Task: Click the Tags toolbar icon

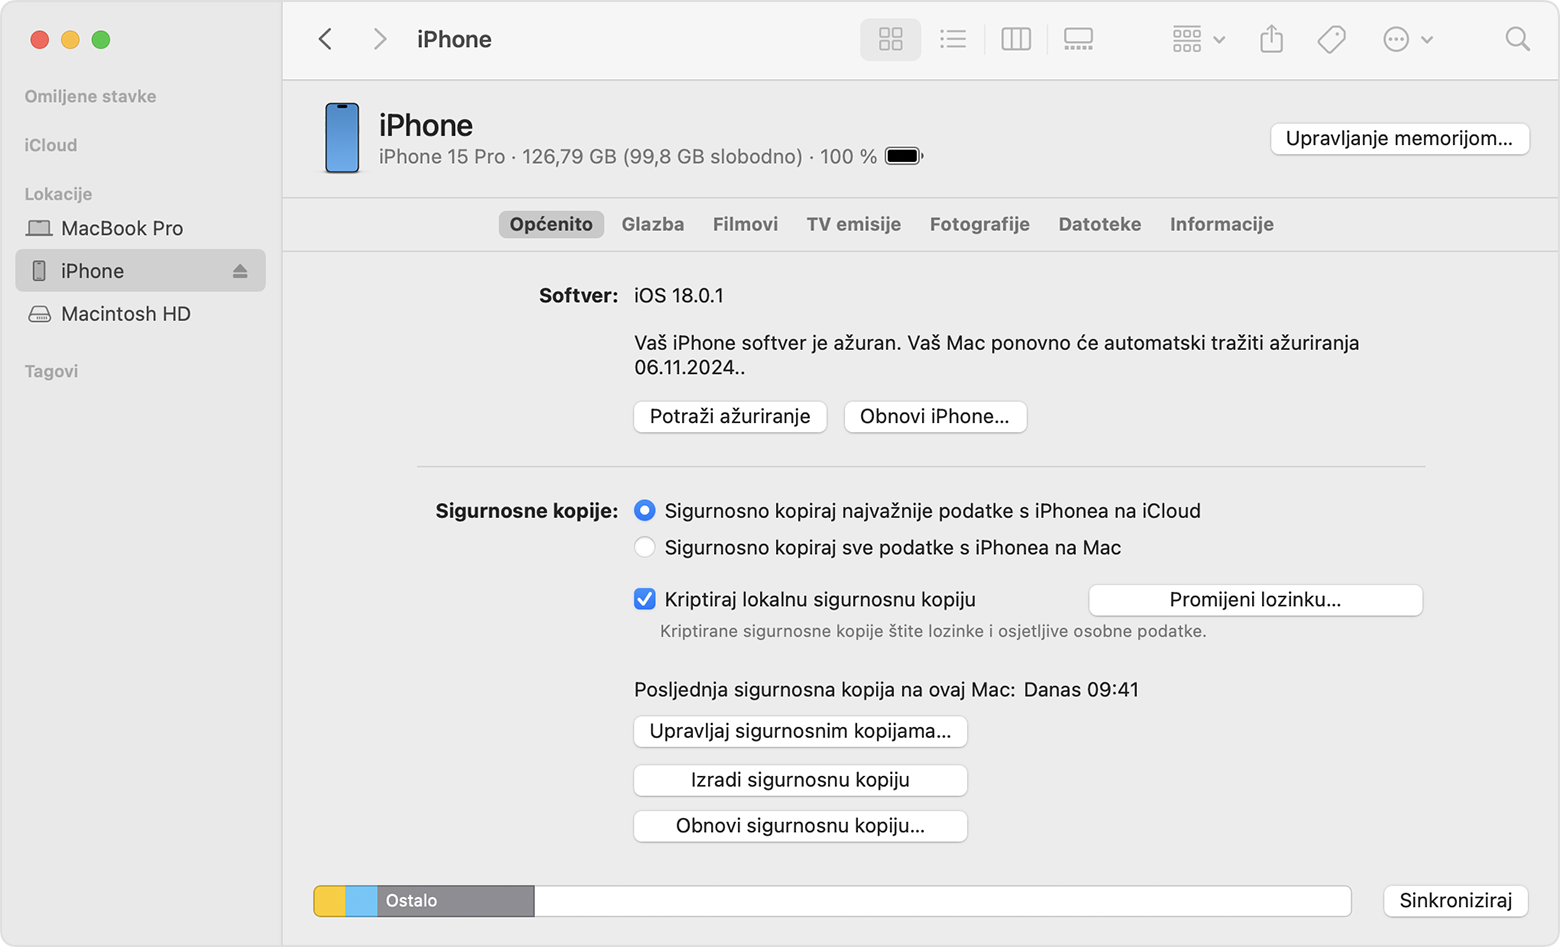Action: [x=1331, y=39]
